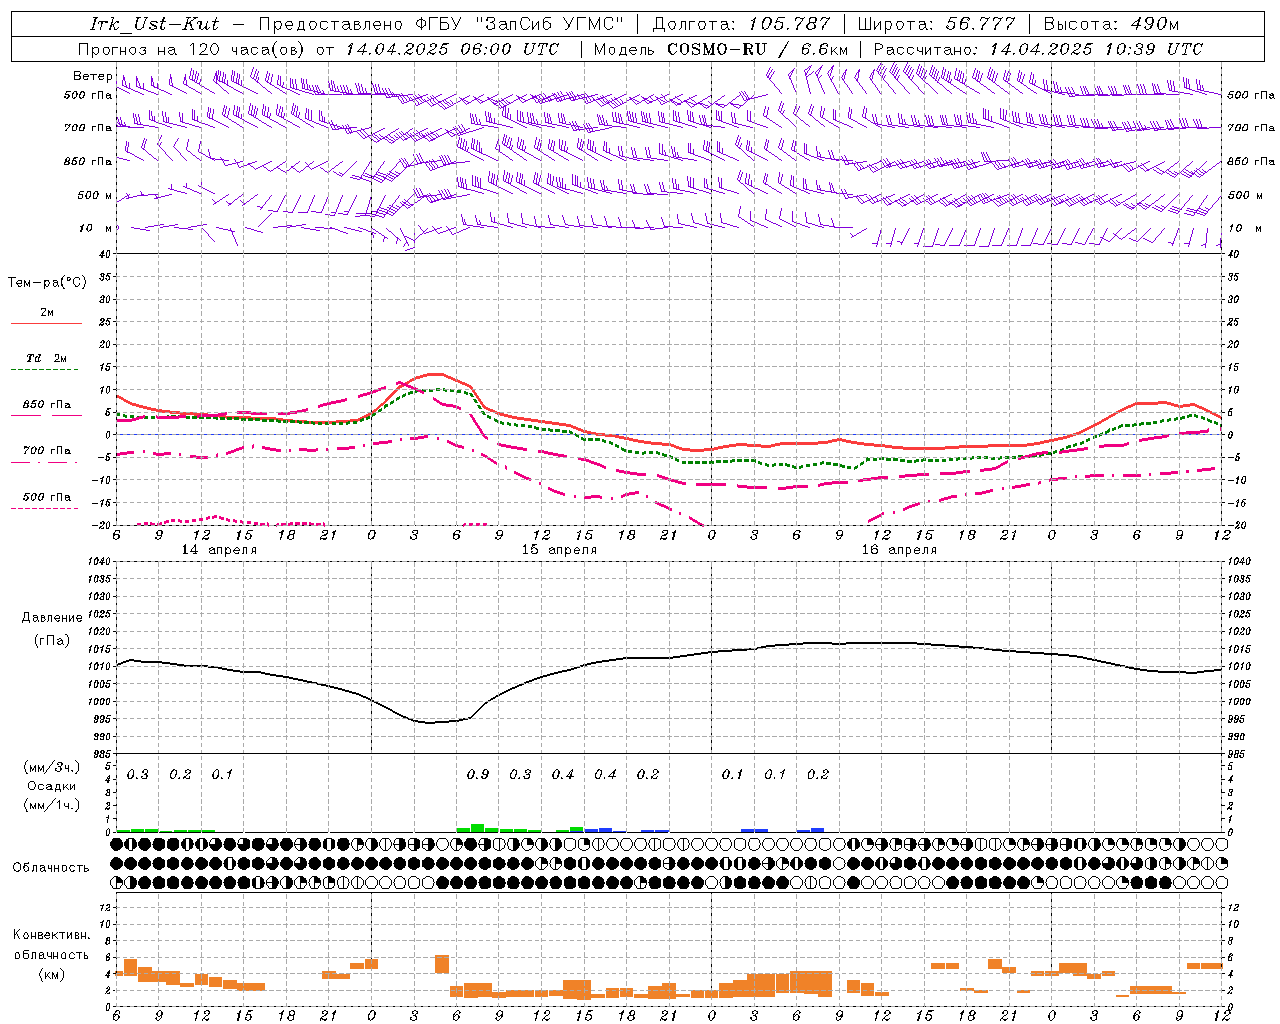The width and height of the screenshot is (1280, 1024).
Task: Click the Модель COSMO-RU / 6.6км text
Action: coord(721,49)
